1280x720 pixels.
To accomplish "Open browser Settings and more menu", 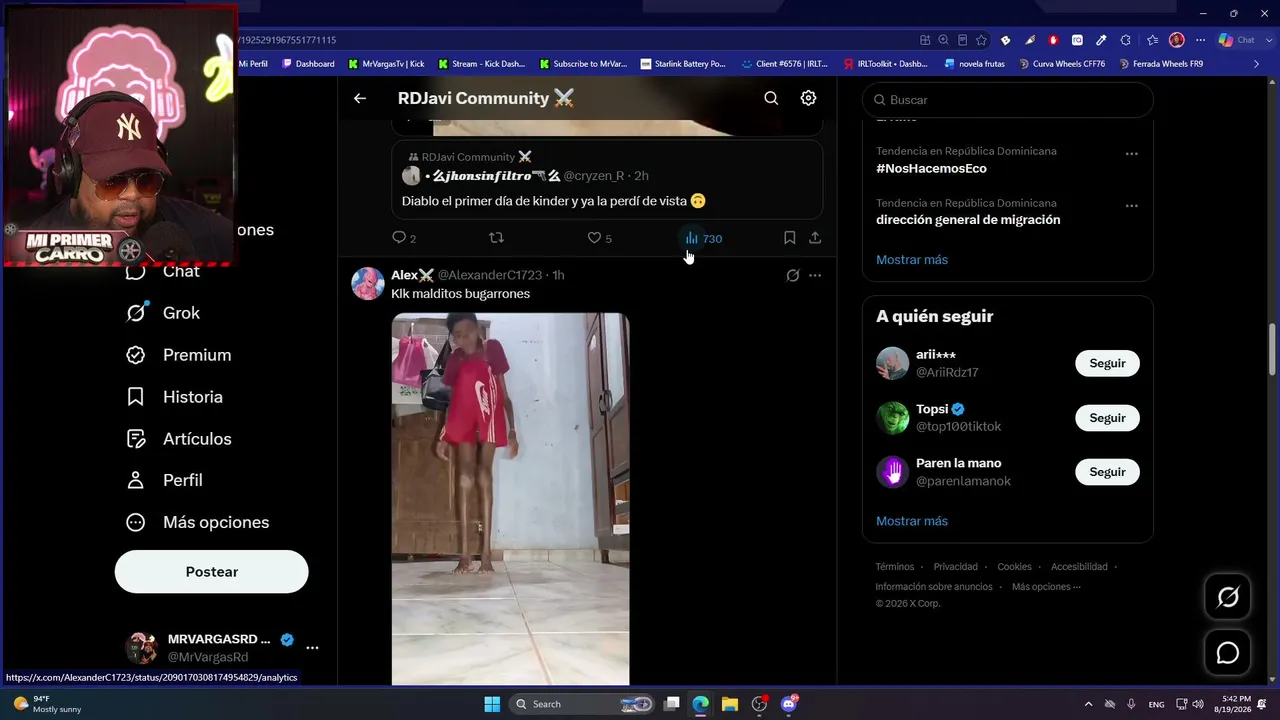I will pyautogui.click(x=1200, y=40).
